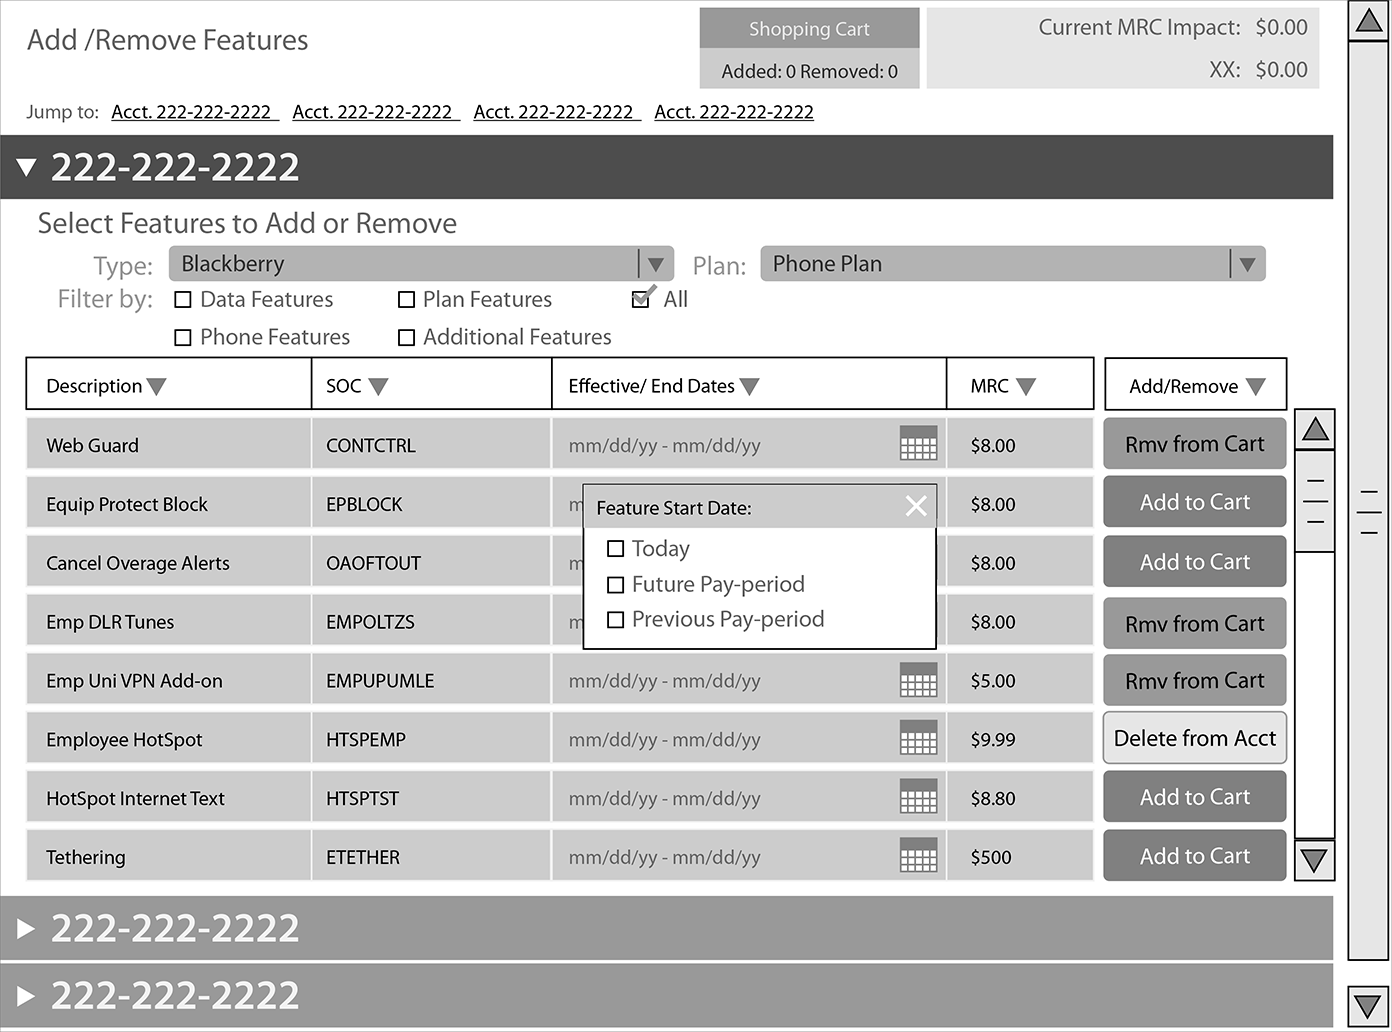Open calendar picker in Employee HotSpot row

coord(918,738)
